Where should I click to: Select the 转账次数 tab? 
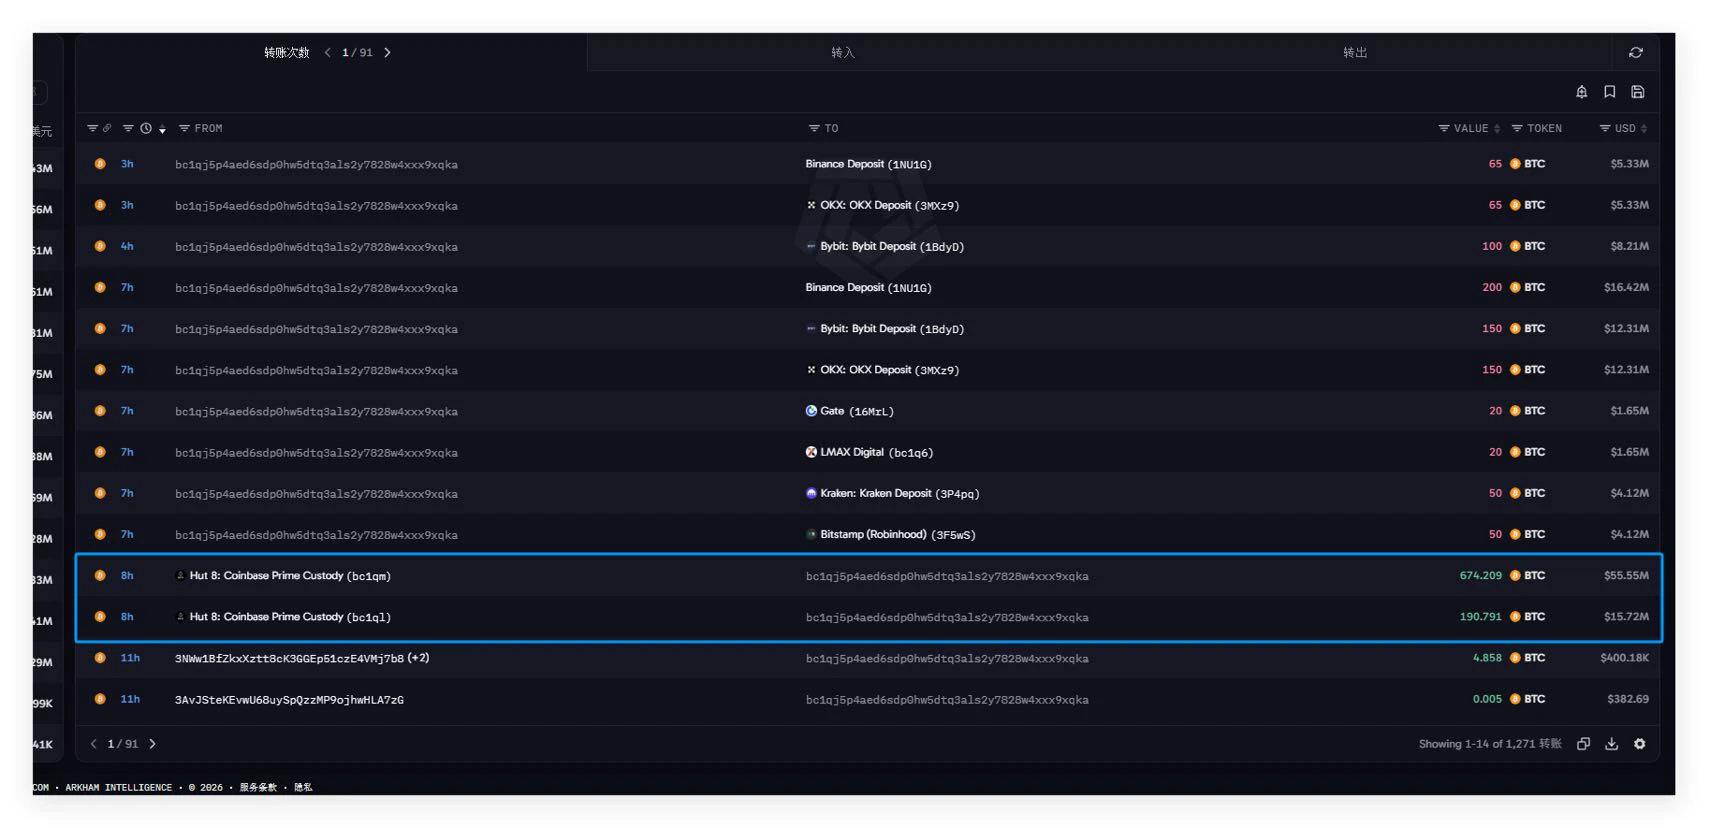pos(286,52)
